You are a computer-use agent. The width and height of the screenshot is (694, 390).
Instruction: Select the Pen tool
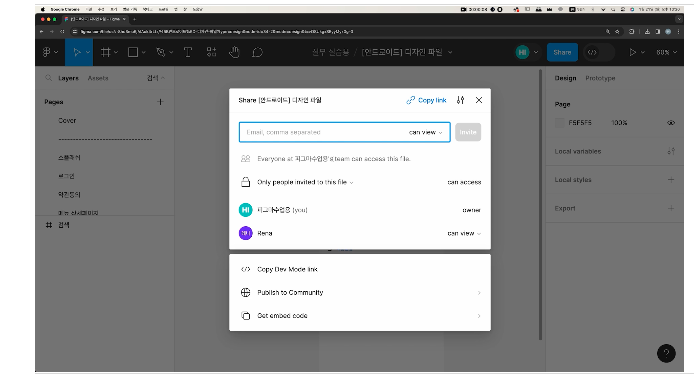point(161,52)
